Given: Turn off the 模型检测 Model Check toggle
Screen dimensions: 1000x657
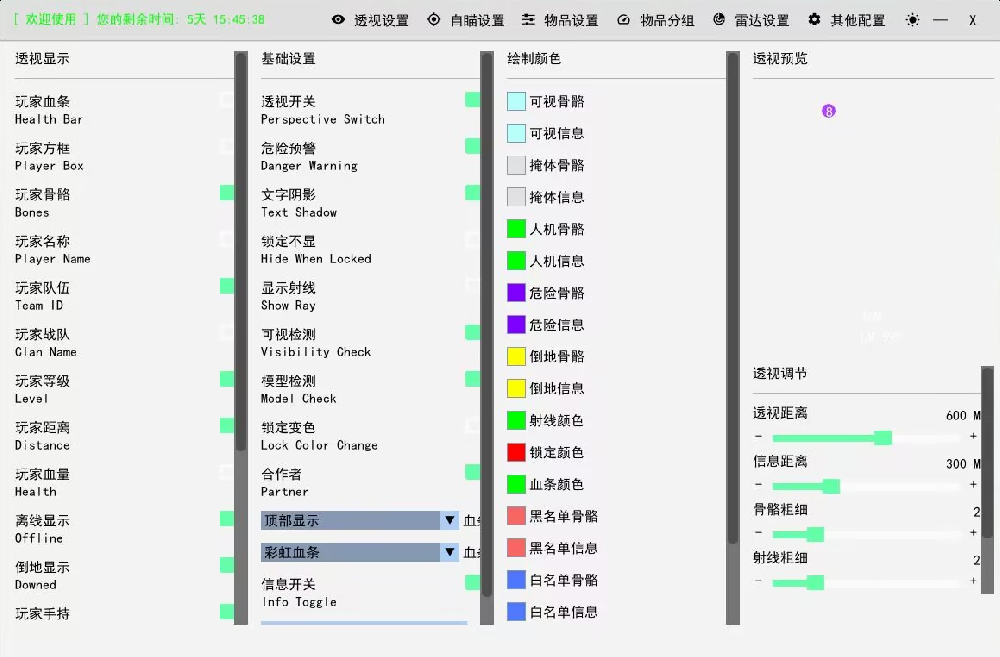Looking at the screenshot, I should pos(473,379).
